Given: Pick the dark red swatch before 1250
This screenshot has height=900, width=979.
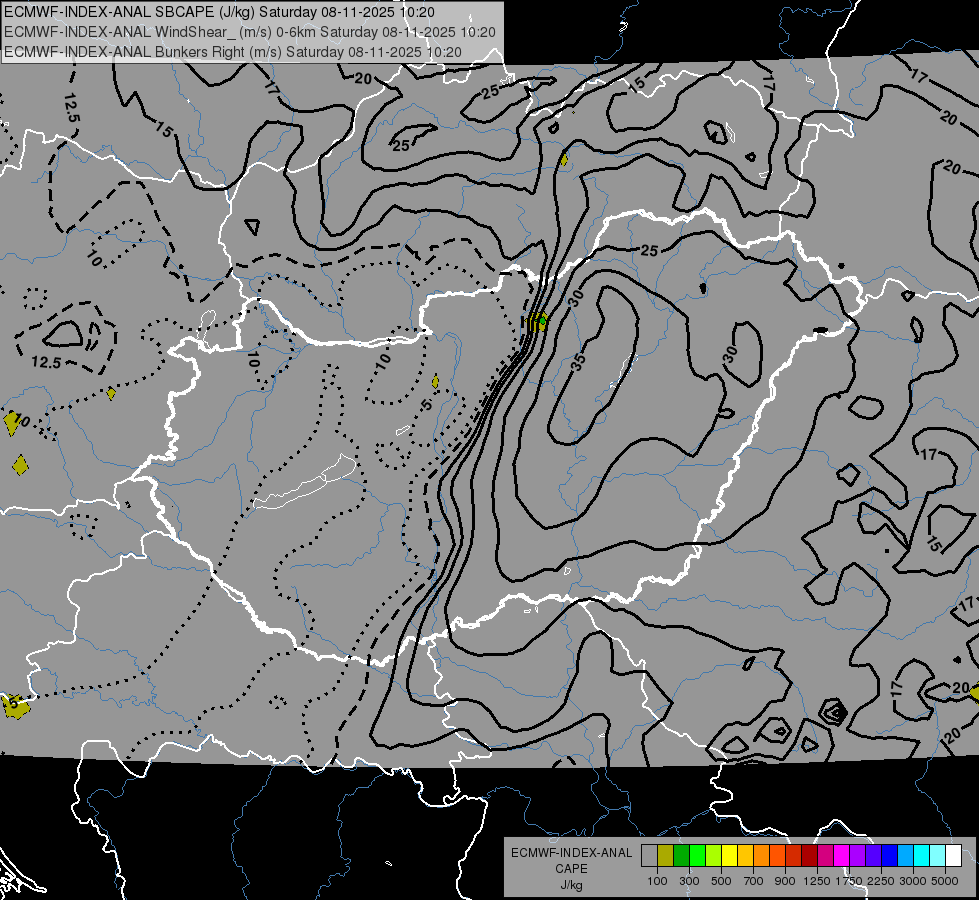Looking at the screenshot, I should pyautogui.click(x=810, y=856).
